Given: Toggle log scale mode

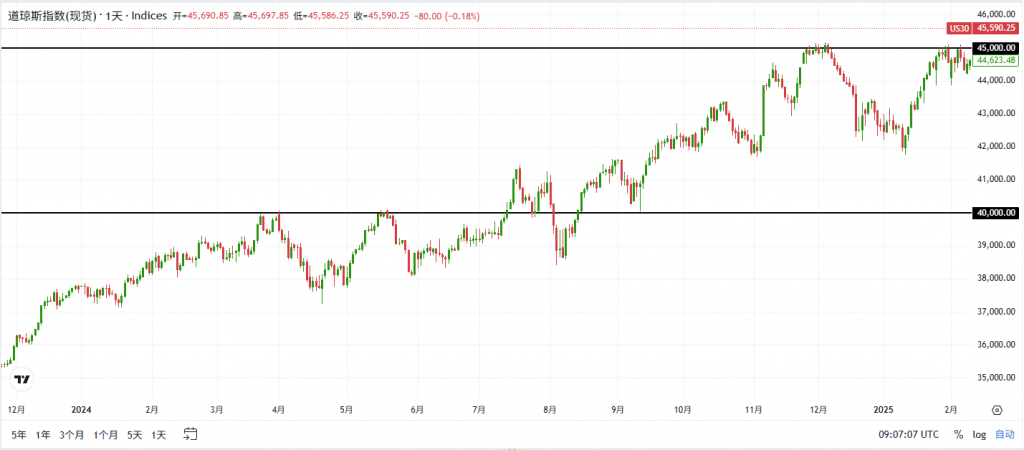Looking at the screenshot, I should tap(979, 434).
